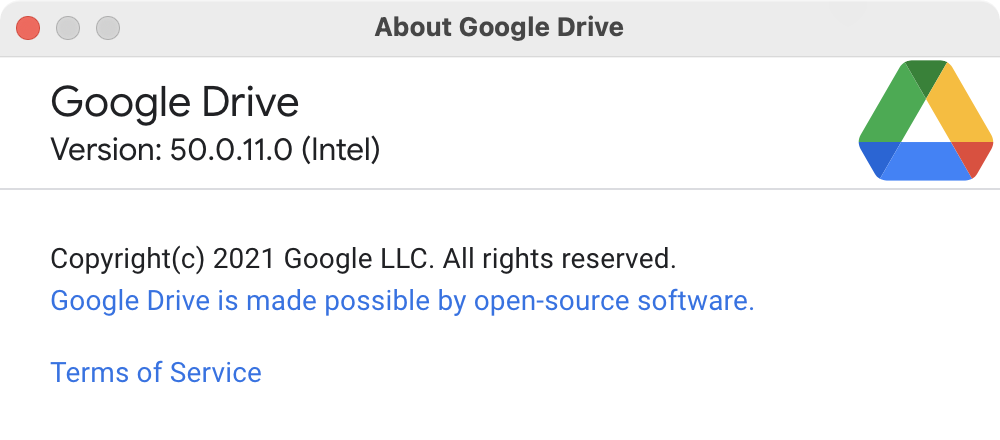Click the dark blue left corner of logo

[x=877, y=157]
